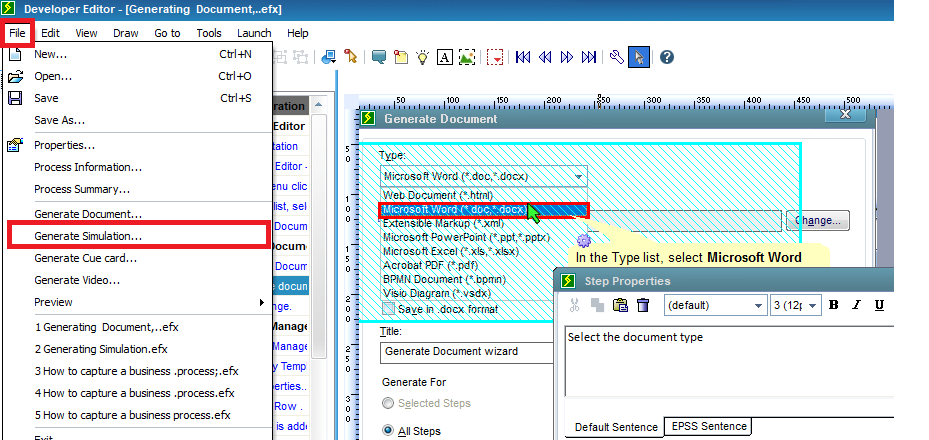Click the Paste clipboard icon in Step Properties
Image resolution: width=929 pixels, height=440 pixels.
(620, 305)
